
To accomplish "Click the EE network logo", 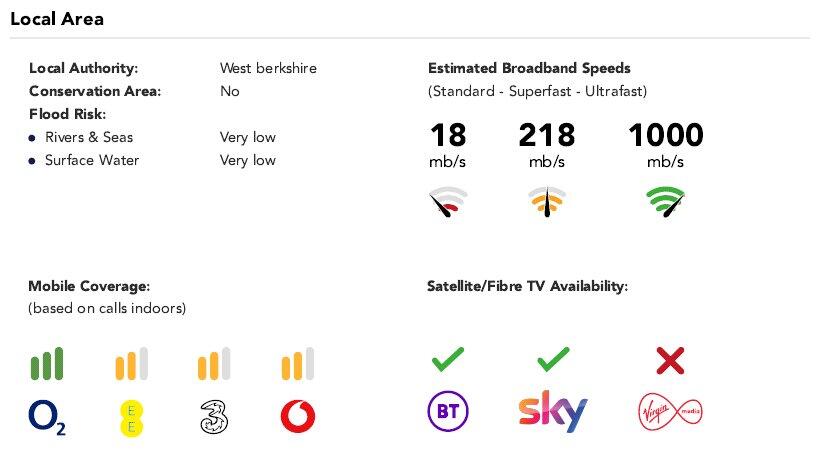I will click(131, 416).
